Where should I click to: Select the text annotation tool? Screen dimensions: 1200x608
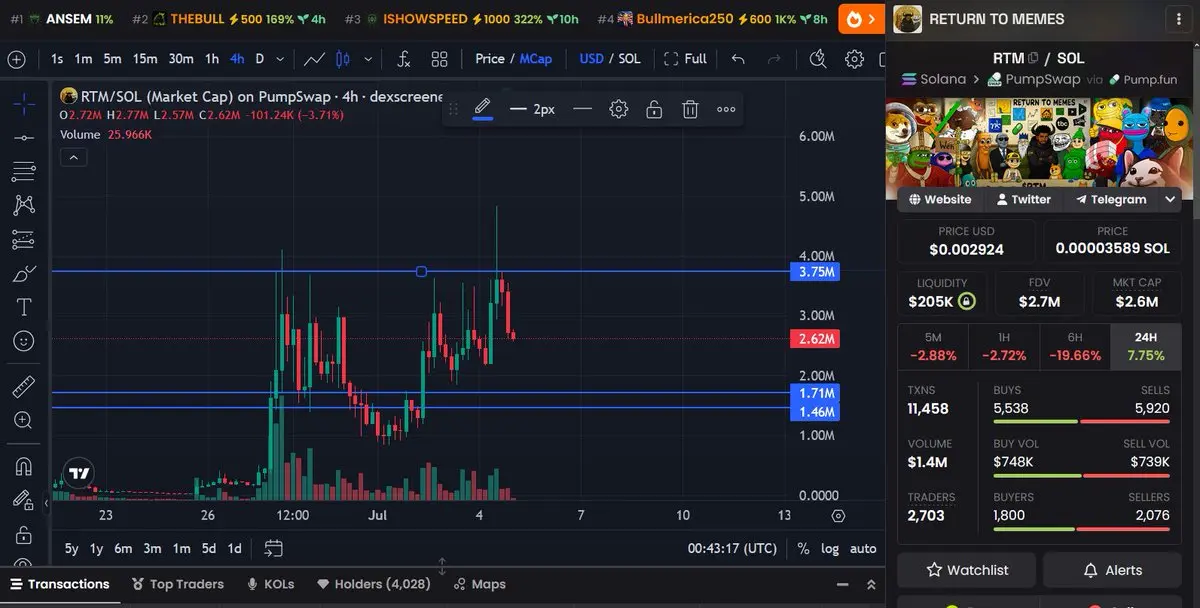pyautogui.click(x=24, y=307)
